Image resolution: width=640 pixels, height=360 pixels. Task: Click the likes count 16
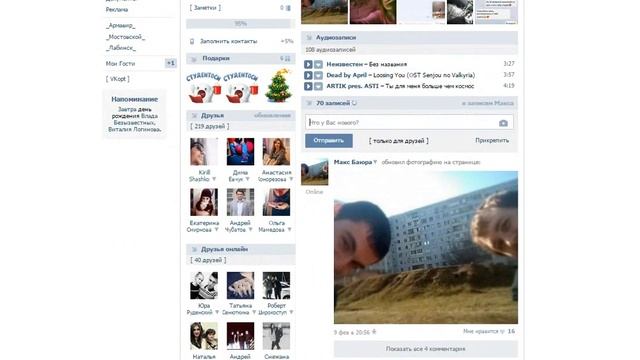click(511, 331)
